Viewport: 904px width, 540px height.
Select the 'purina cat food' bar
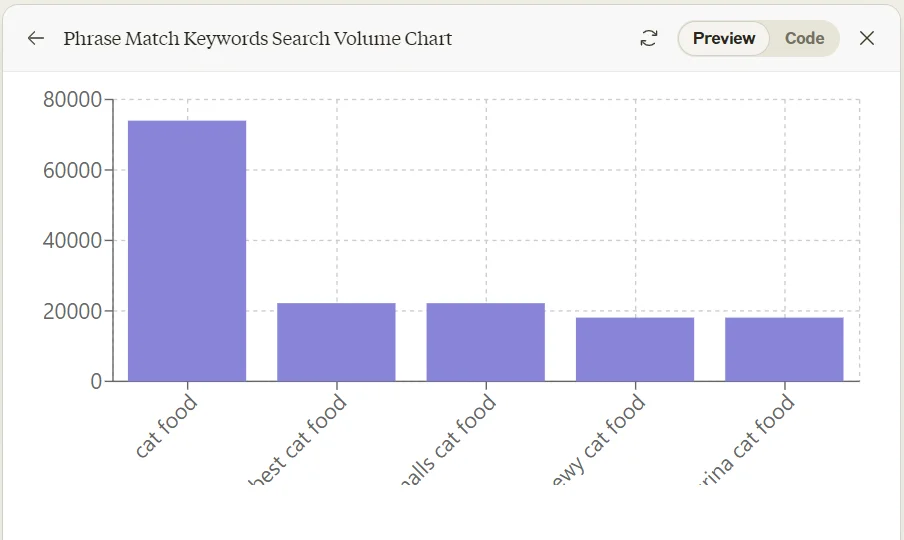click(784, 349)
